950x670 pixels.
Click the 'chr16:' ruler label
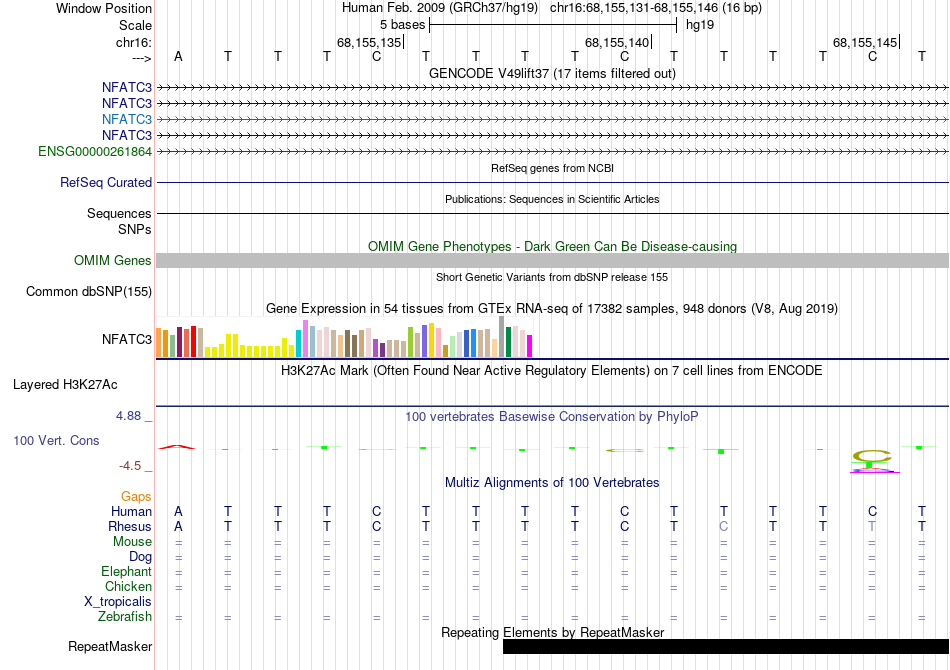point(134,42)
